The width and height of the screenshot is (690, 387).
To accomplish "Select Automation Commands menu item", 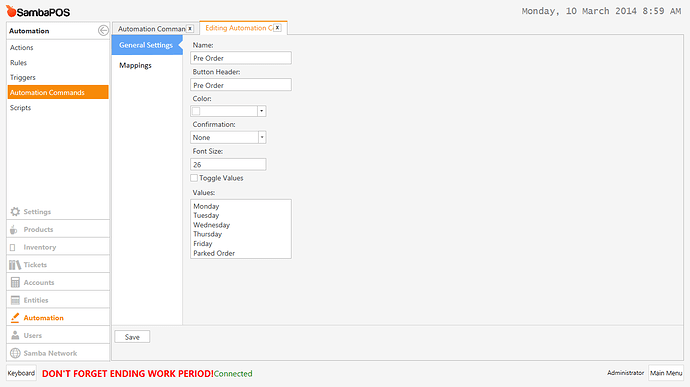I will coord(58,92).
